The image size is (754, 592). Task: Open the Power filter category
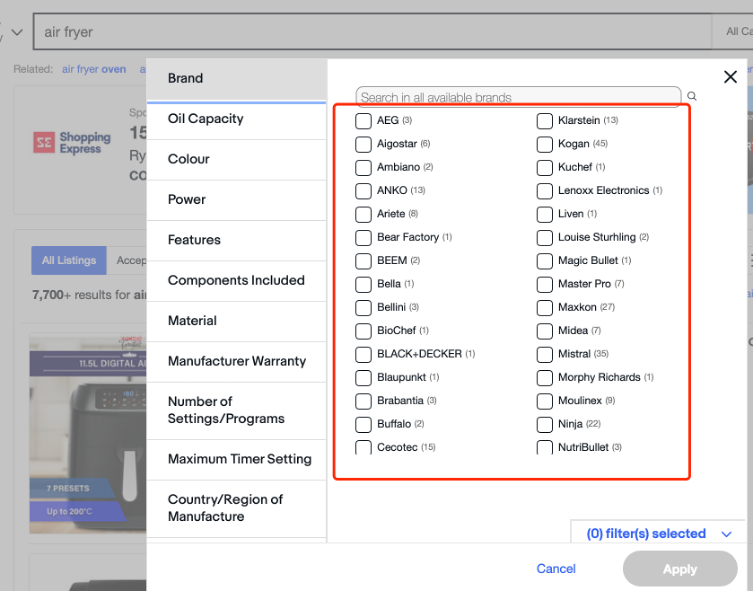[x=237, y=200]
